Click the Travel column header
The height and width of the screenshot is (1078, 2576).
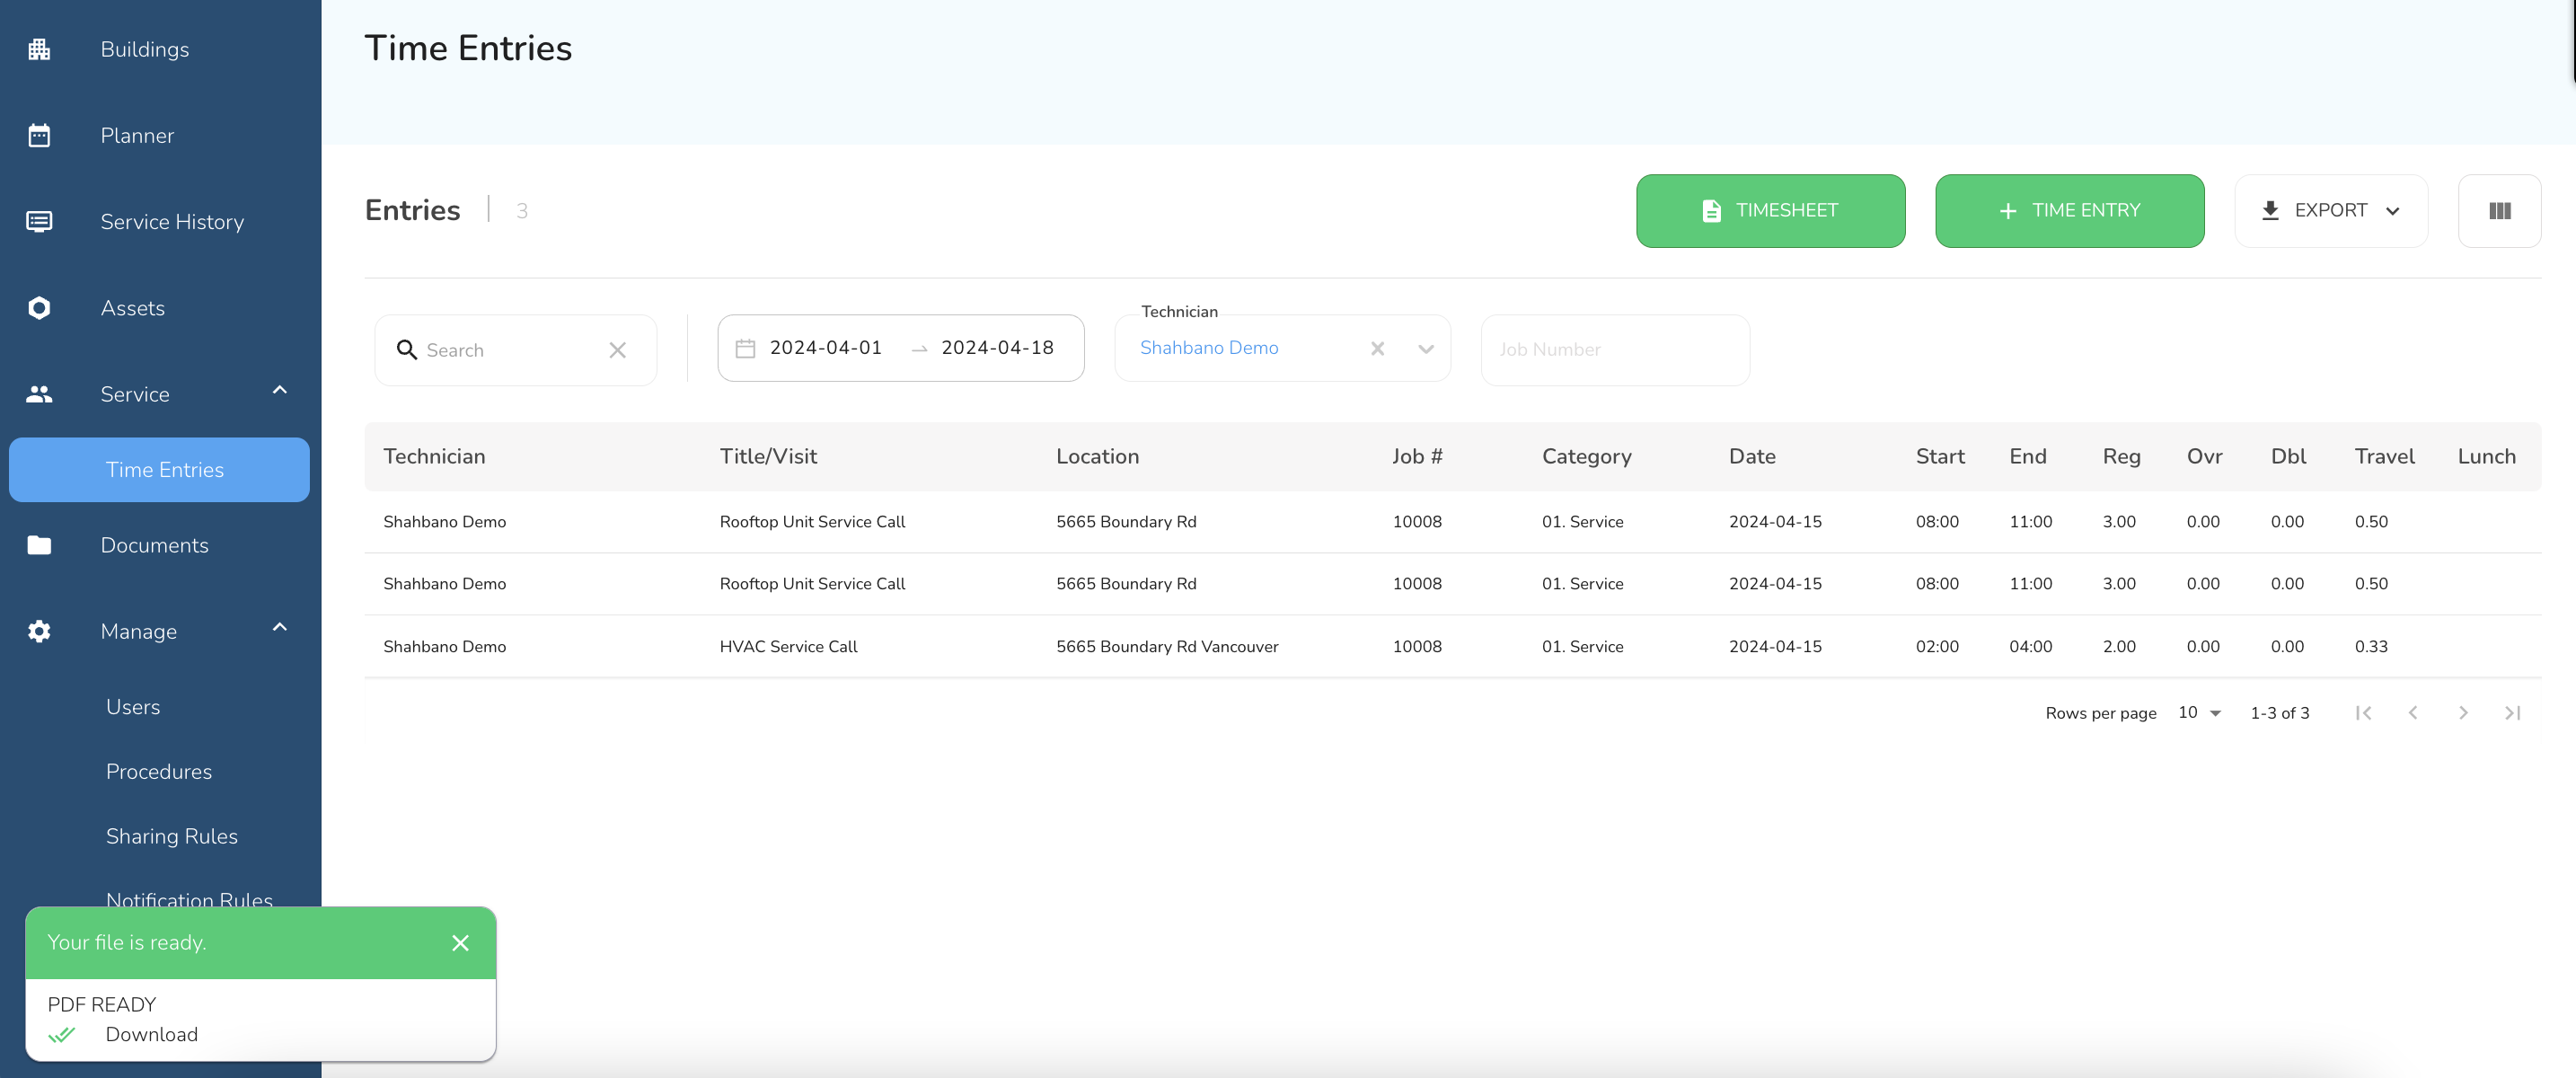[x=2384, y=456]
